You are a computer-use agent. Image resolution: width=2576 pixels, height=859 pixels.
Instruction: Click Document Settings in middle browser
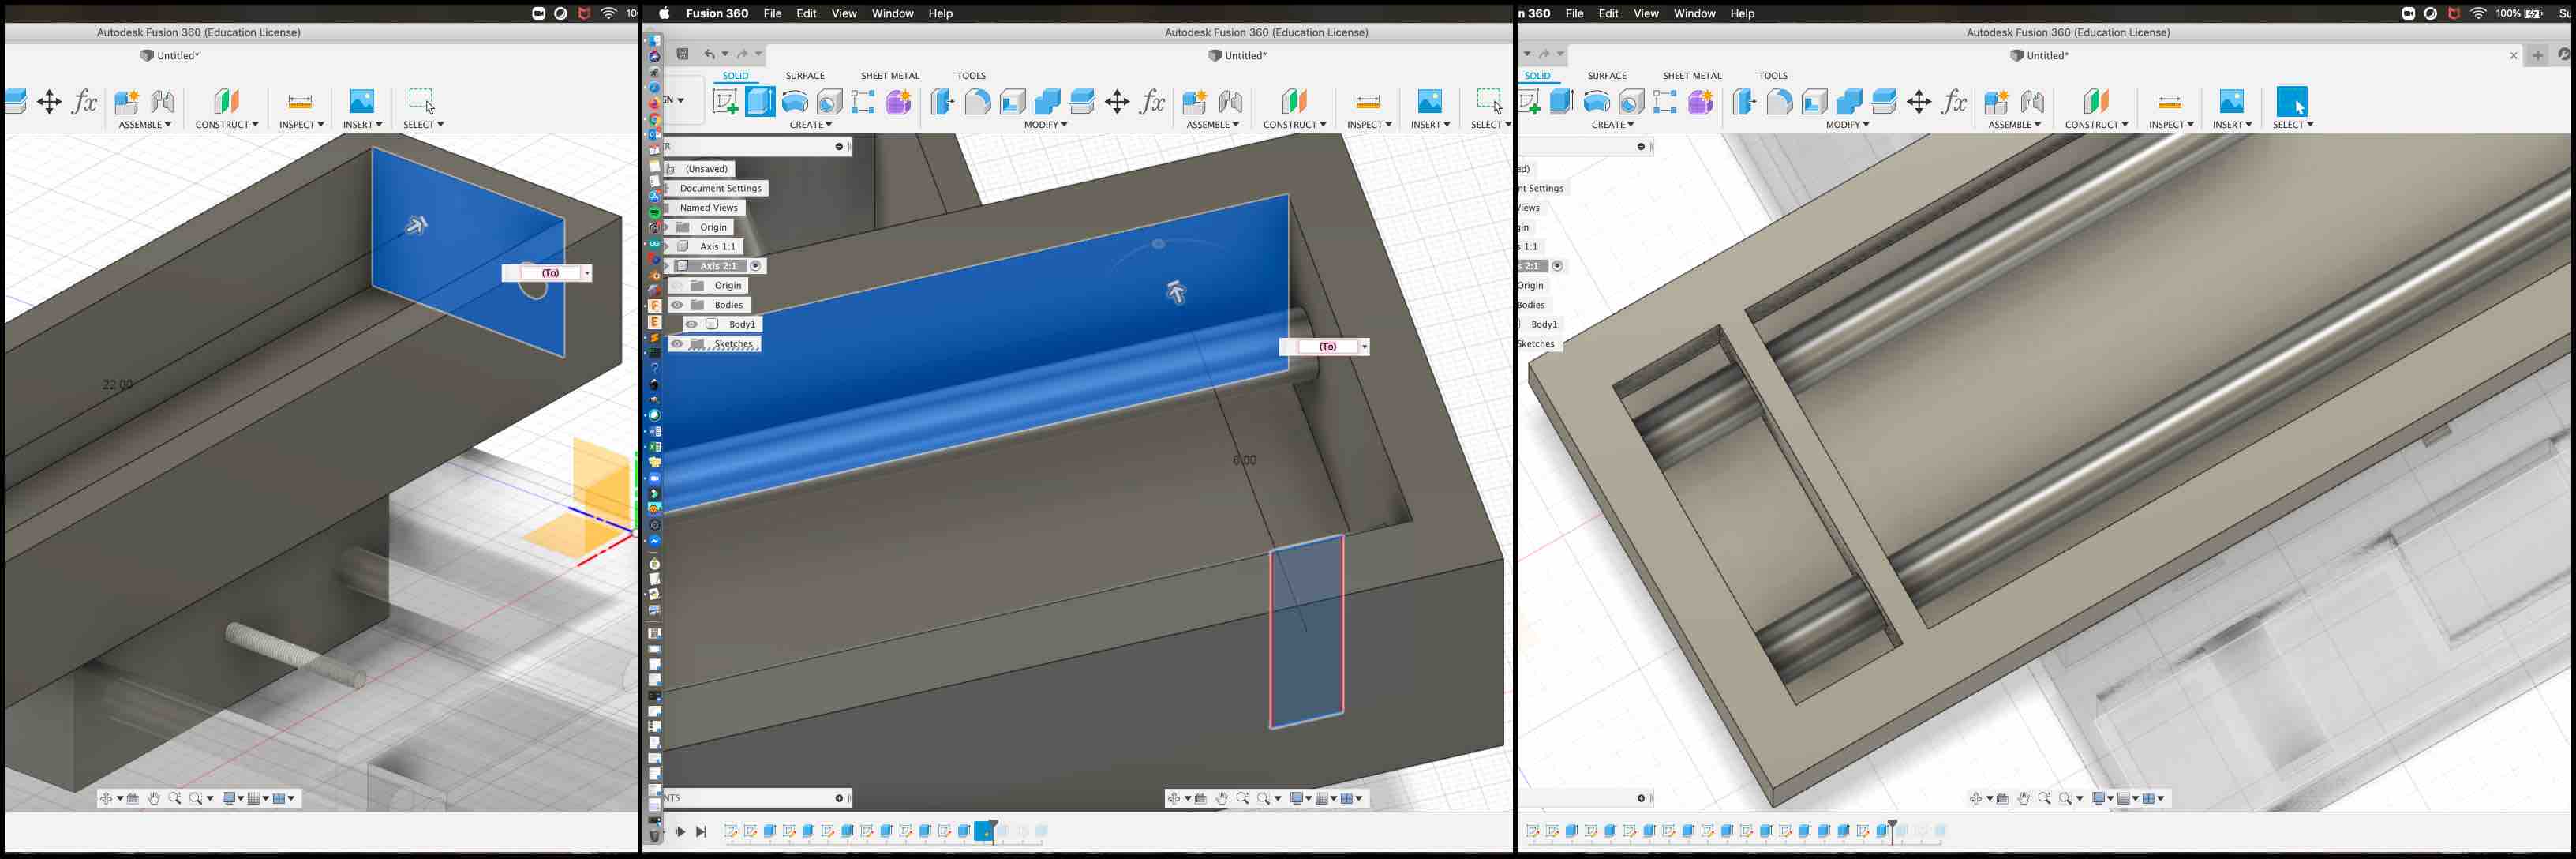coord(720,188)
